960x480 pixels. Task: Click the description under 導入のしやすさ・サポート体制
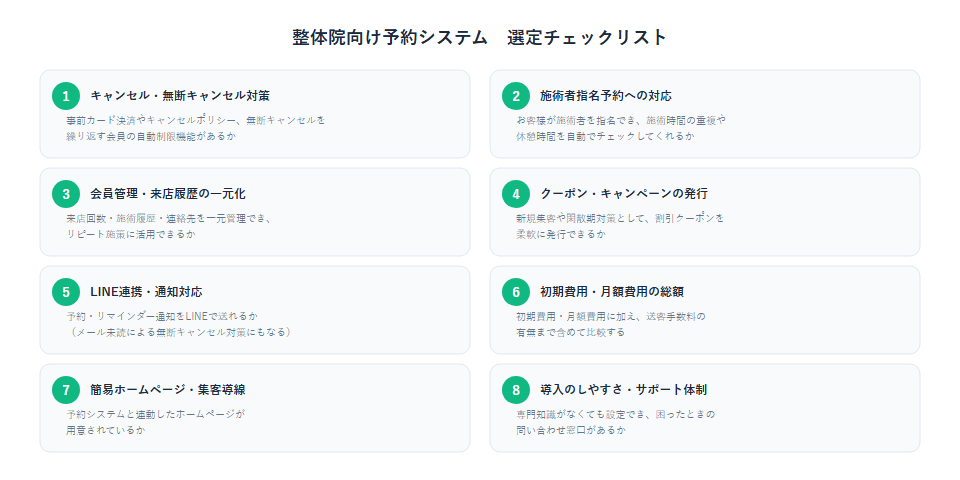tap(615, 422)
